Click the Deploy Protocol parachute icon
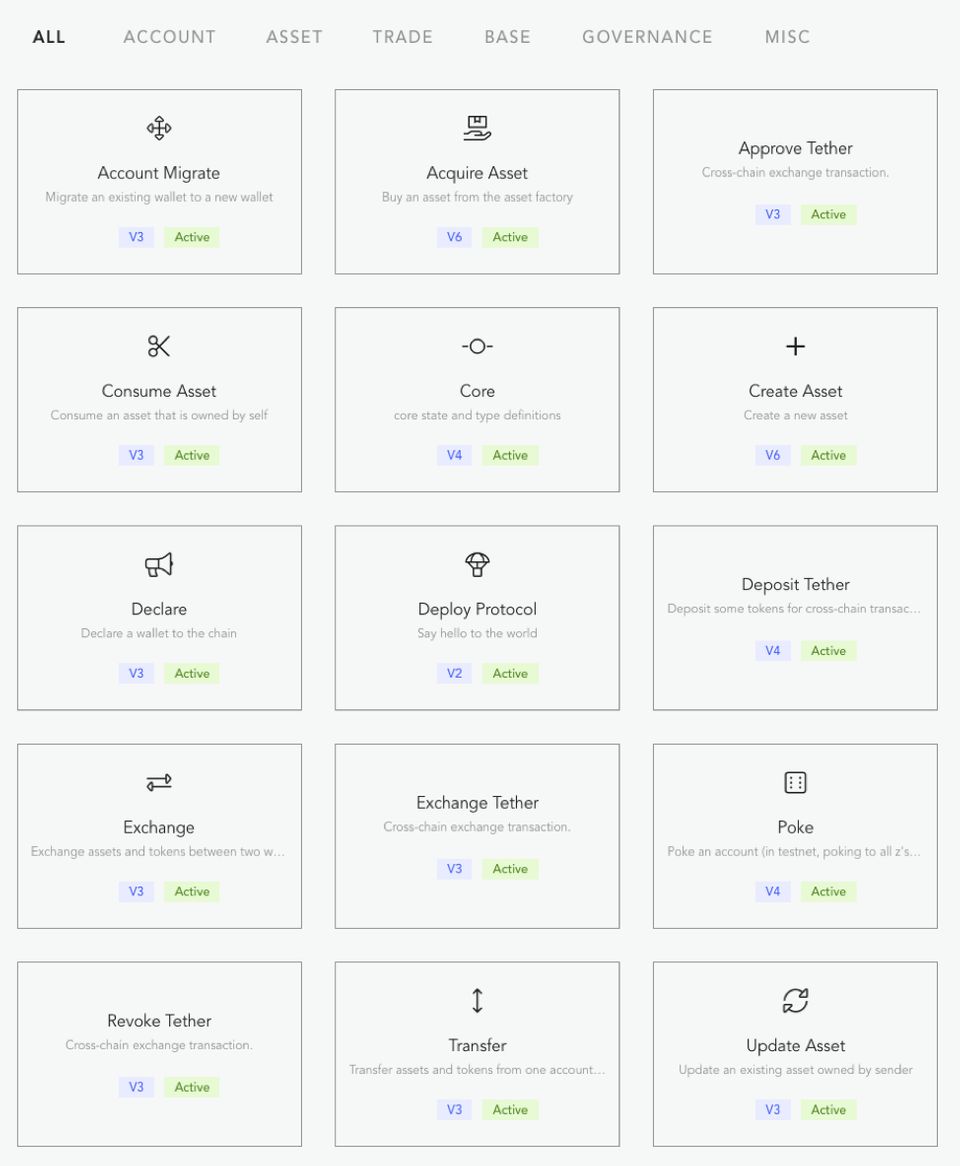This screenshot has height=1166, width=960. point(477,564)
